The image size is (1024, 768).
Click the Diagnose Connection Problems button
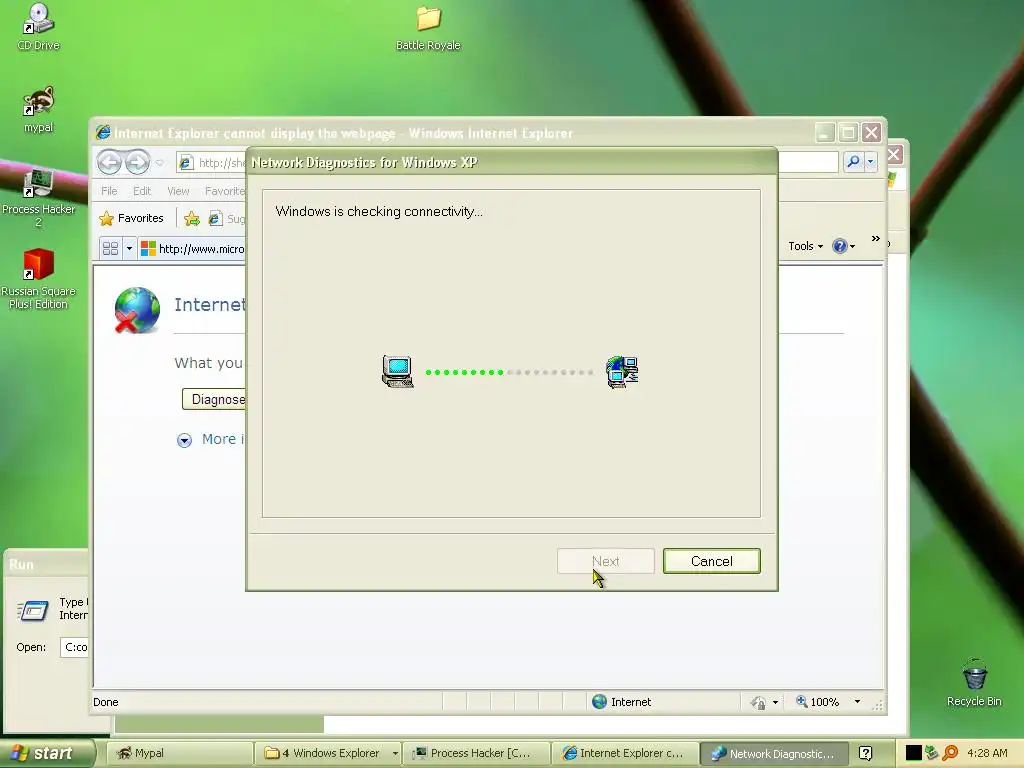pyautogui.click(x=214, y=399)
